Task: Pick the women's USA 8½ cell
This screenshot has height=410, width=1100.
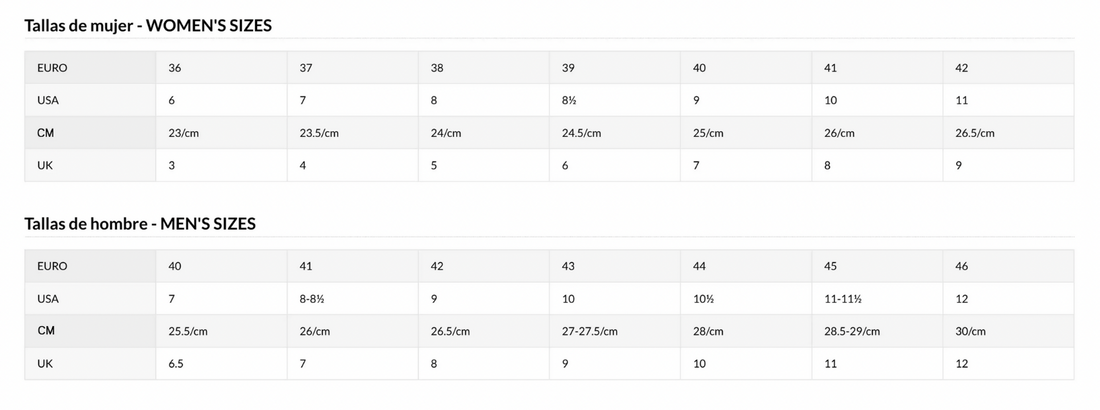Action: click(569, 100)
